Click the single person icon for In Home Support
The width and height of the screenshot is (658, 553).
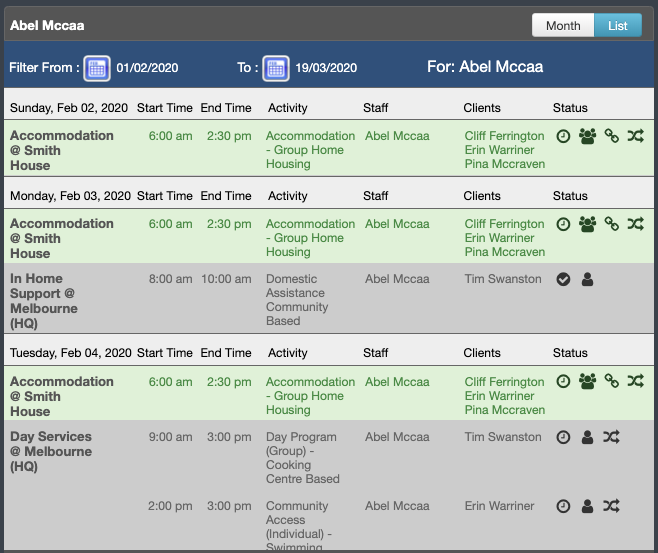(x=588, y=279)
